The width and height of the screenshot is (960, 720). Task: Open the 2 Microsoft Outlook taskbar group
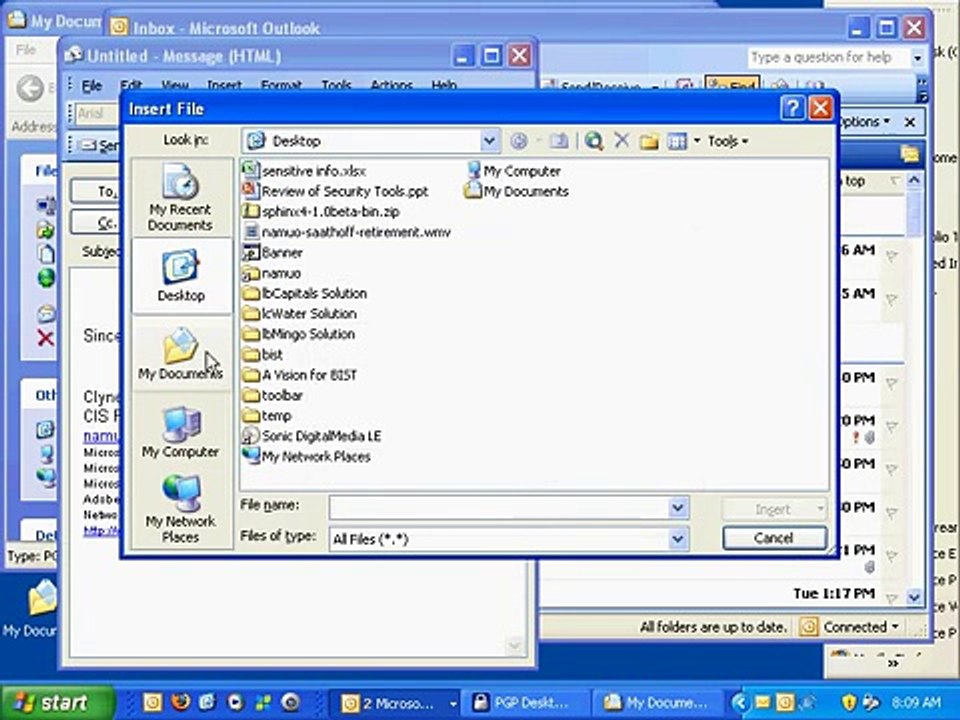coord(397,703)
